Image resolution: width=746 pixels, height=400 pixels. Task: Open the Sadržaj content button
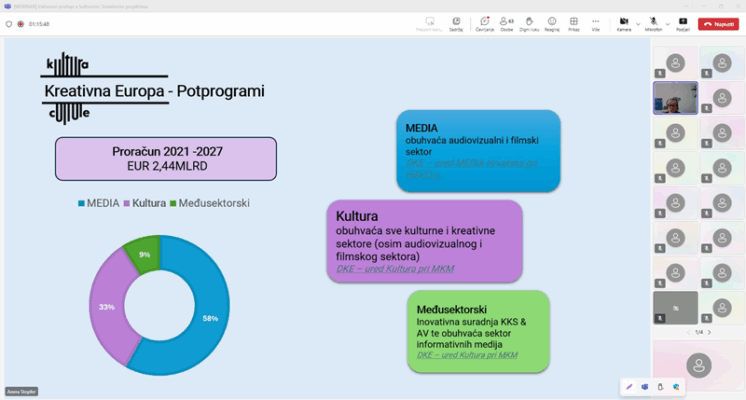coord(456,22)
